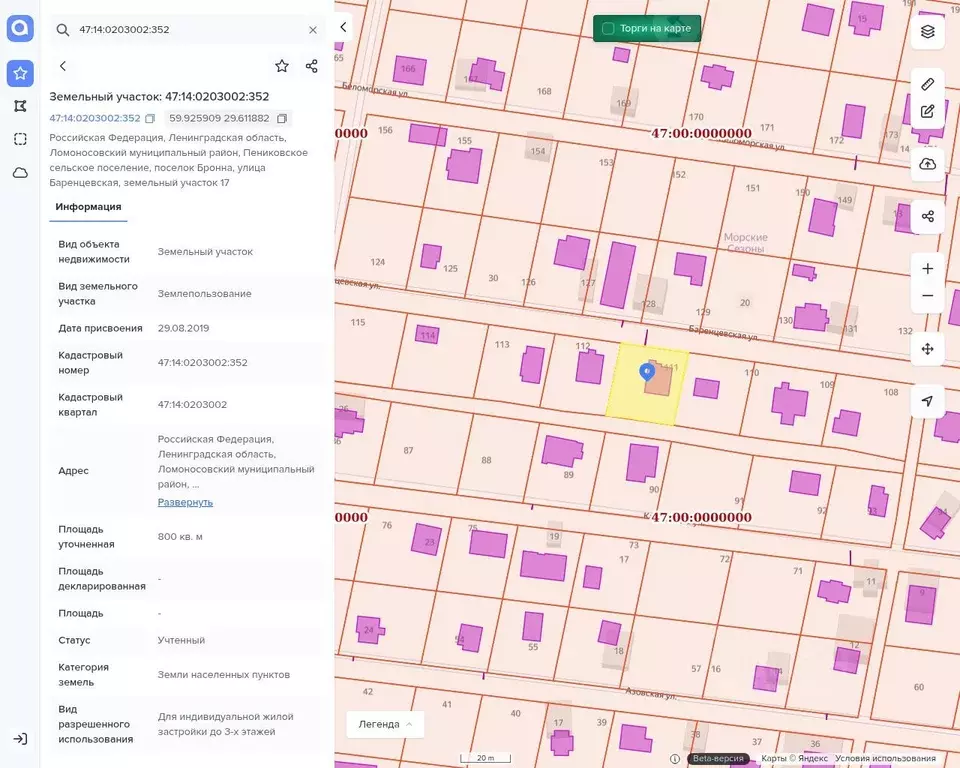Collapse the side panel with chevron

[x=343, y=27]
